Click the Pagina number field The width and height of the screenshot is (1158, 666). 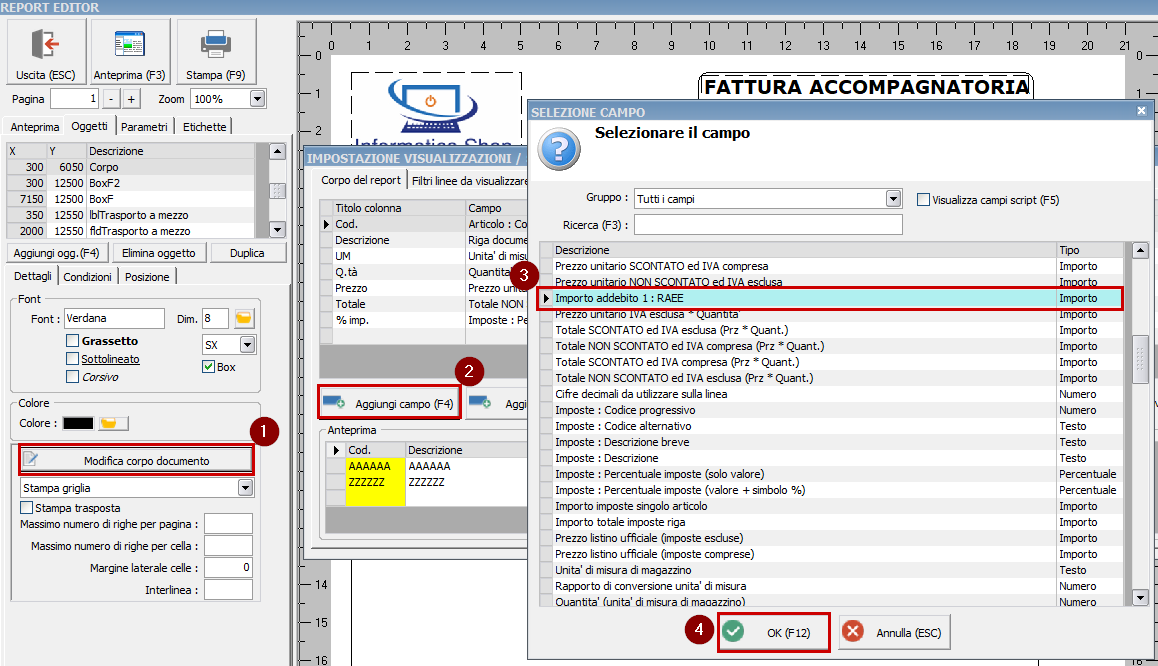point(74,99)
